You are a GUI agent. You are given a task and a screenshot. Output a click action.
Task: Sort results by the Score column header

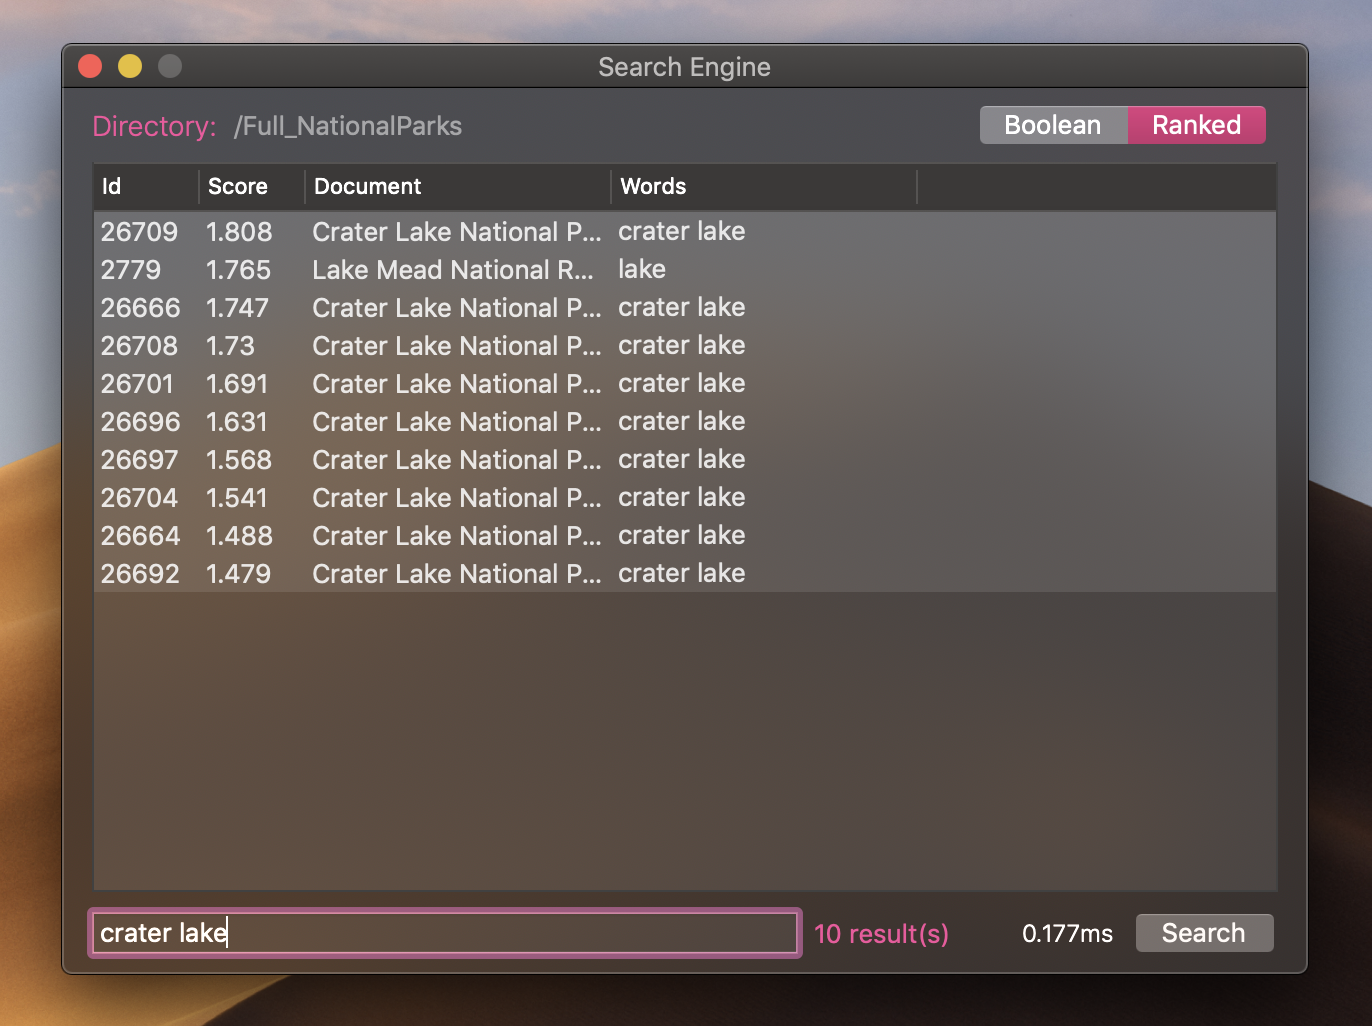tap(252, 187)
